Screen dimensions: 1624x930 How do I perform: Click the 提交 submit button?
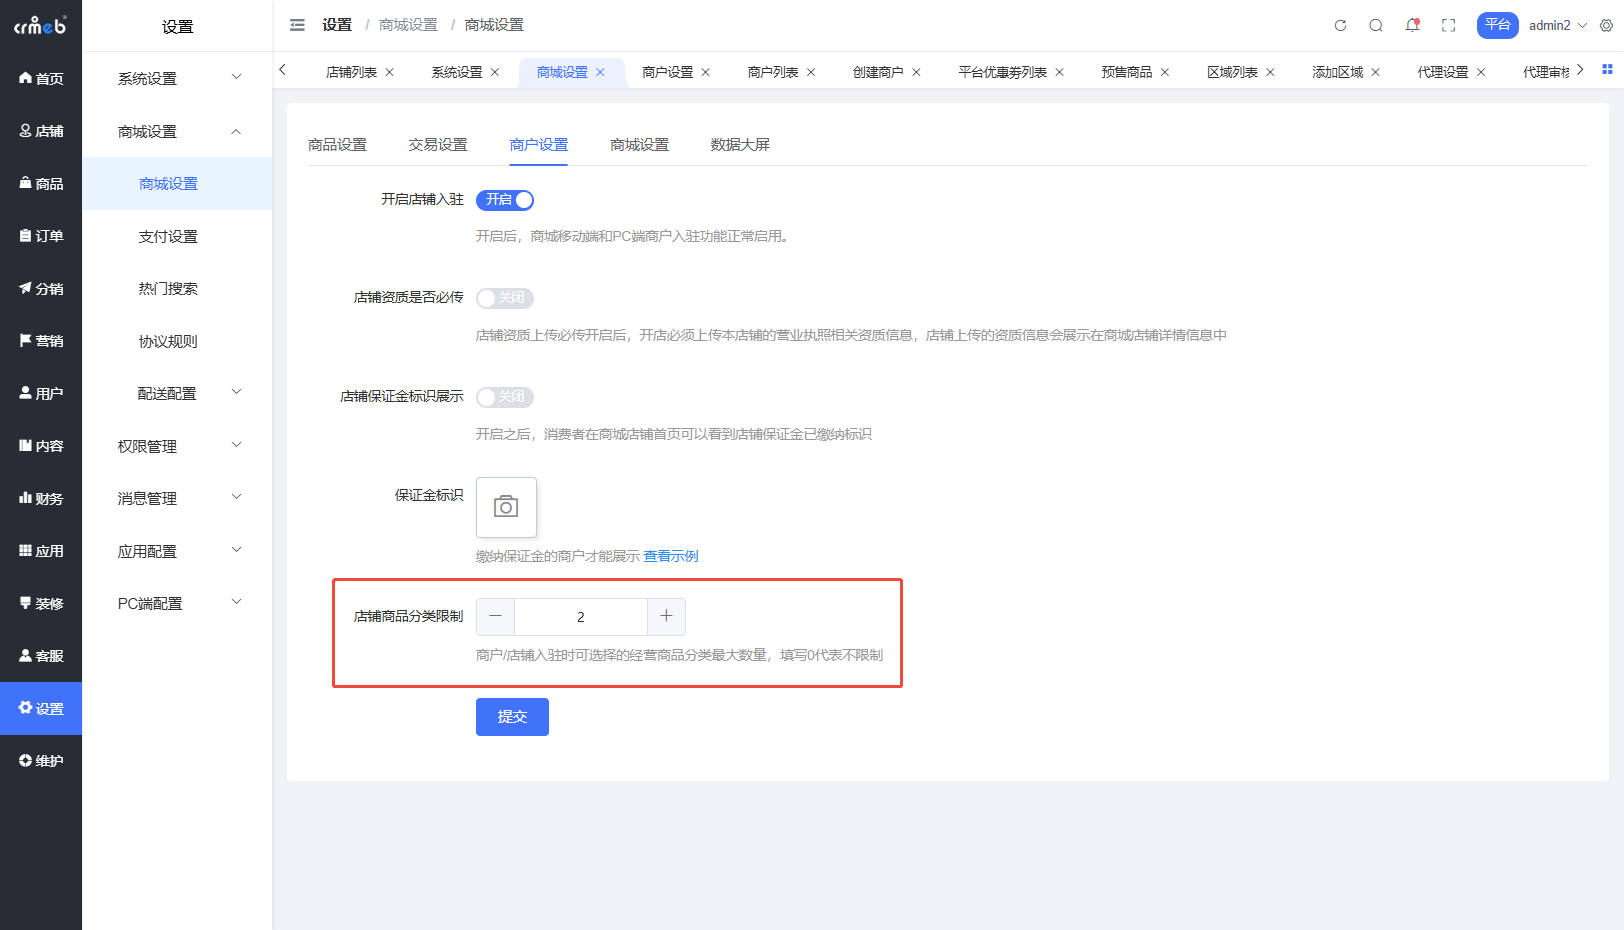pyautogui.click(x=512, y=717)
